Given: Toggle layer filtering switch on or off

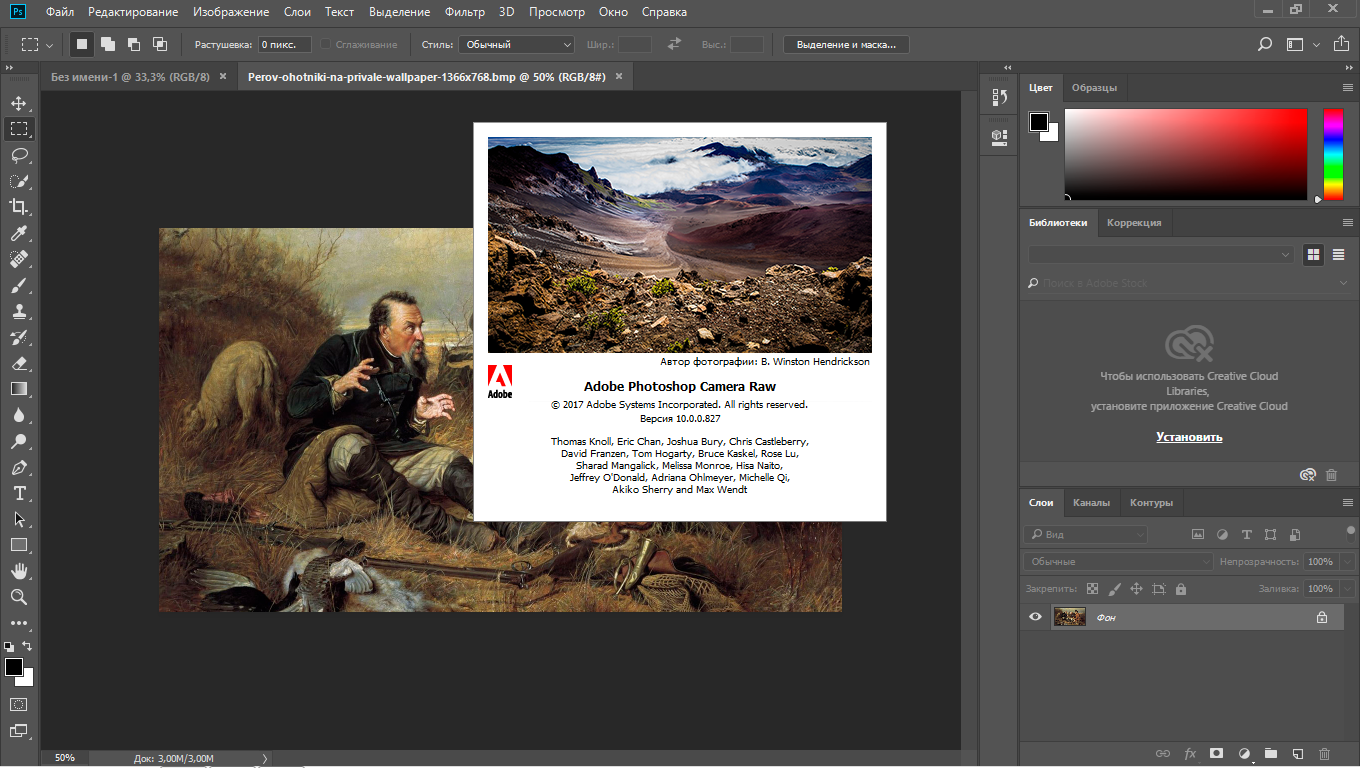Looking at the screenshot, I should pos(1350,532).
